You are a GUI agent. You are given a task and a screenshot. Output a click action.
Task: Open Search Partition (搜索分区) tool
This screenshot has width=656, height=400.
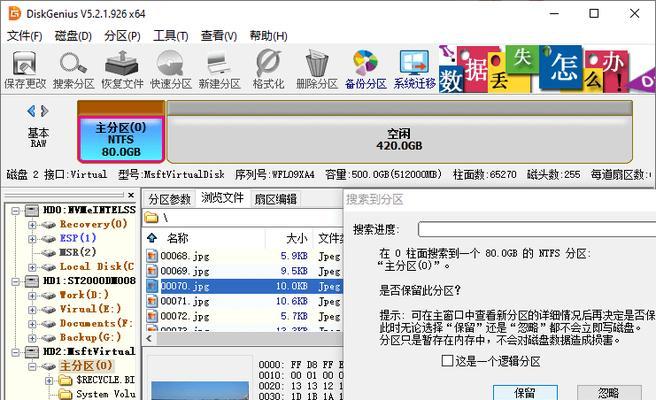73,70
